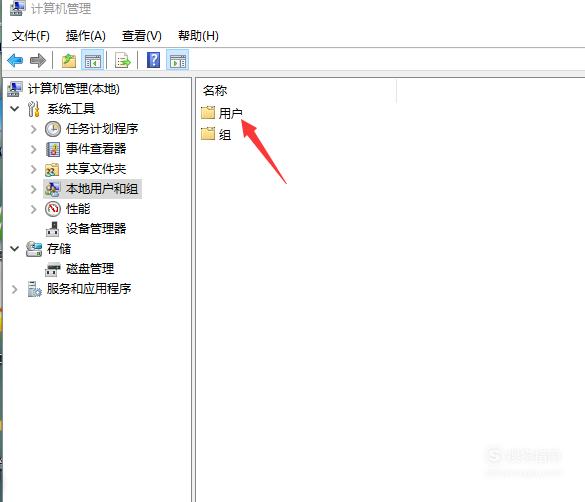Open the Help question mark icon
Viewport: 585px width, 502px height.
point(153,60)
